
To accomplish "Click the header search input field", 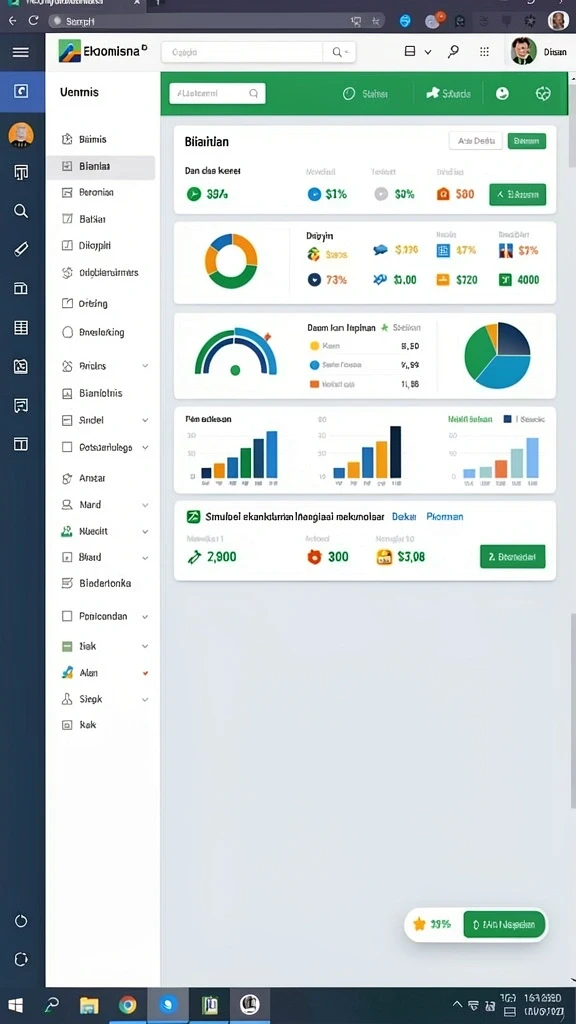I will 242,52.
